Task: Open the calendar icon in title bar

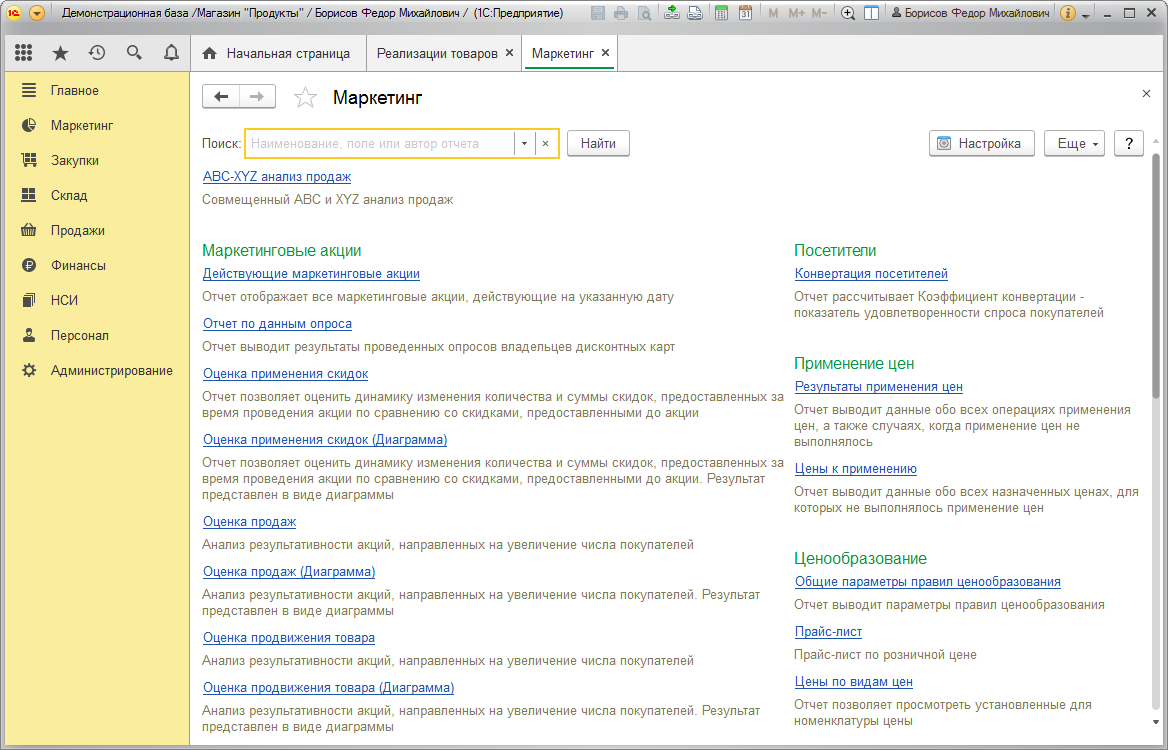Action: coord(745,13)
